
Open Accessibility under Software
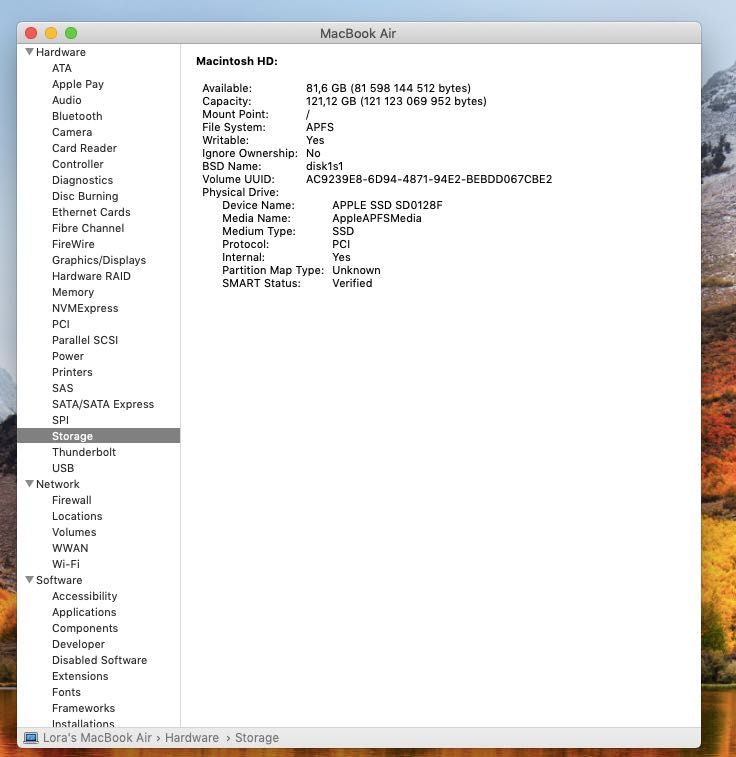[84, 596]
